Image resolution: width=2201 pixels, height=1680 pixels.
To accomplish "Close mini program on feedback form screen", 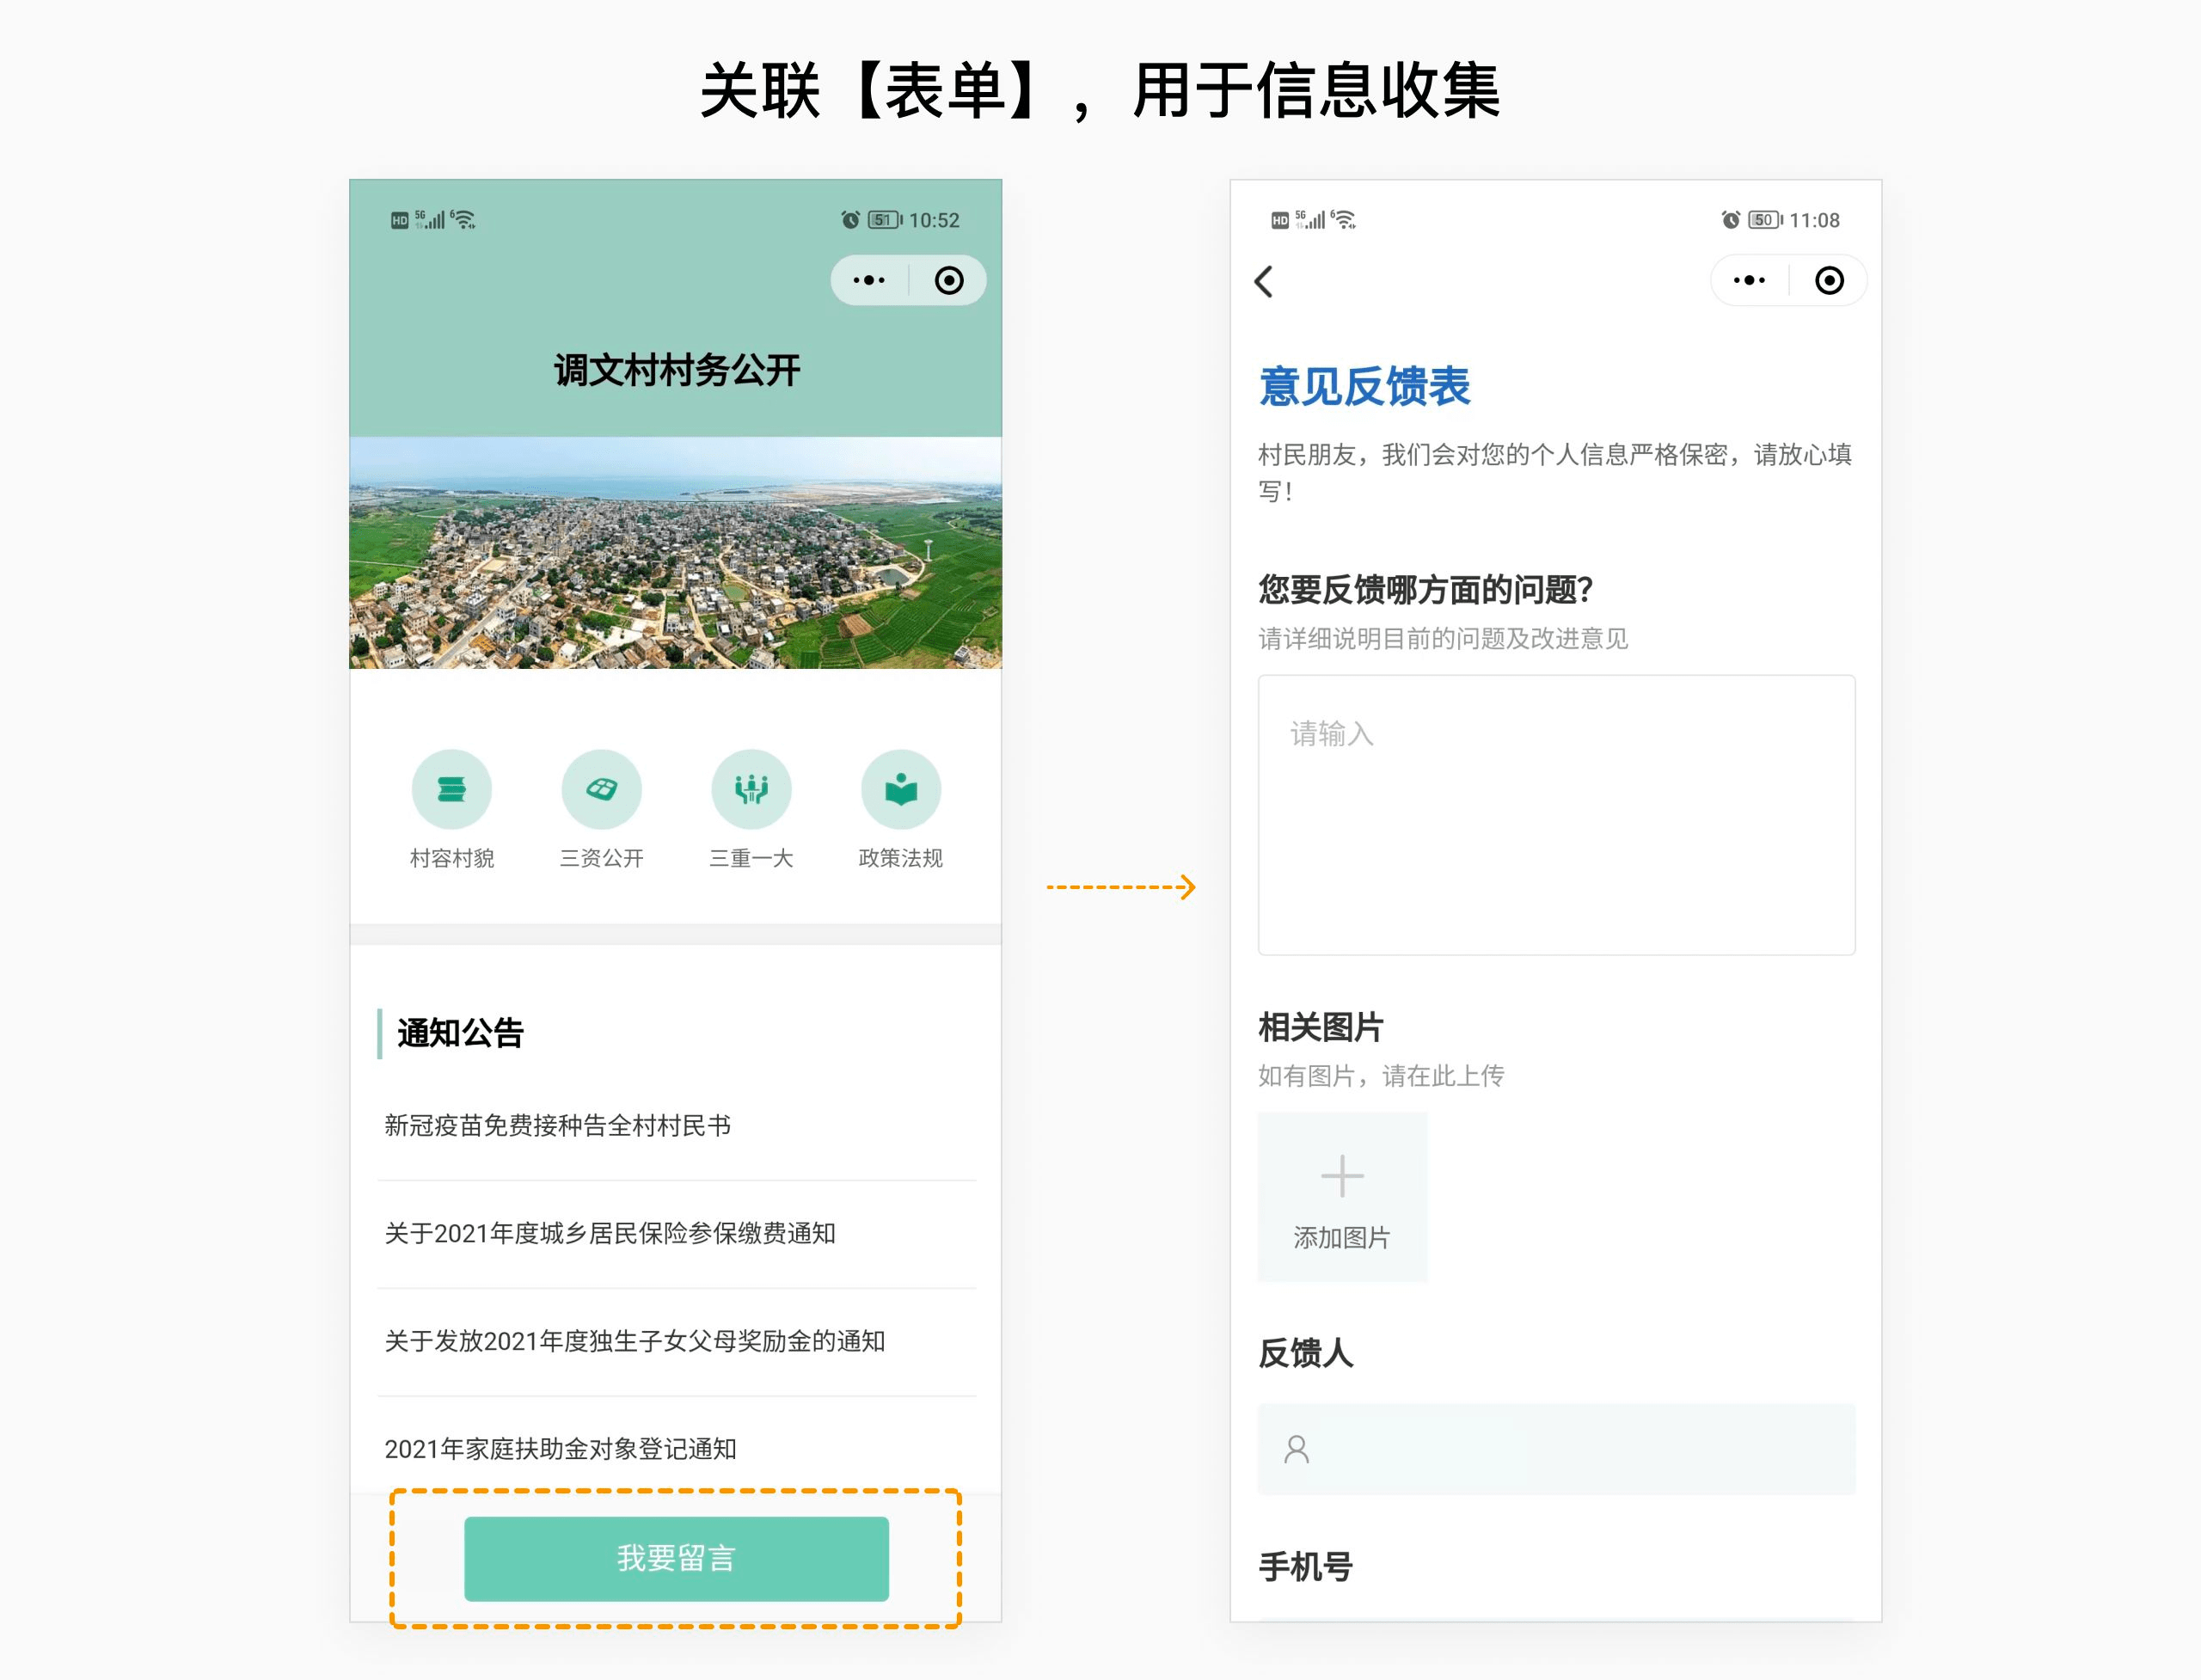I will [1829, 280].
